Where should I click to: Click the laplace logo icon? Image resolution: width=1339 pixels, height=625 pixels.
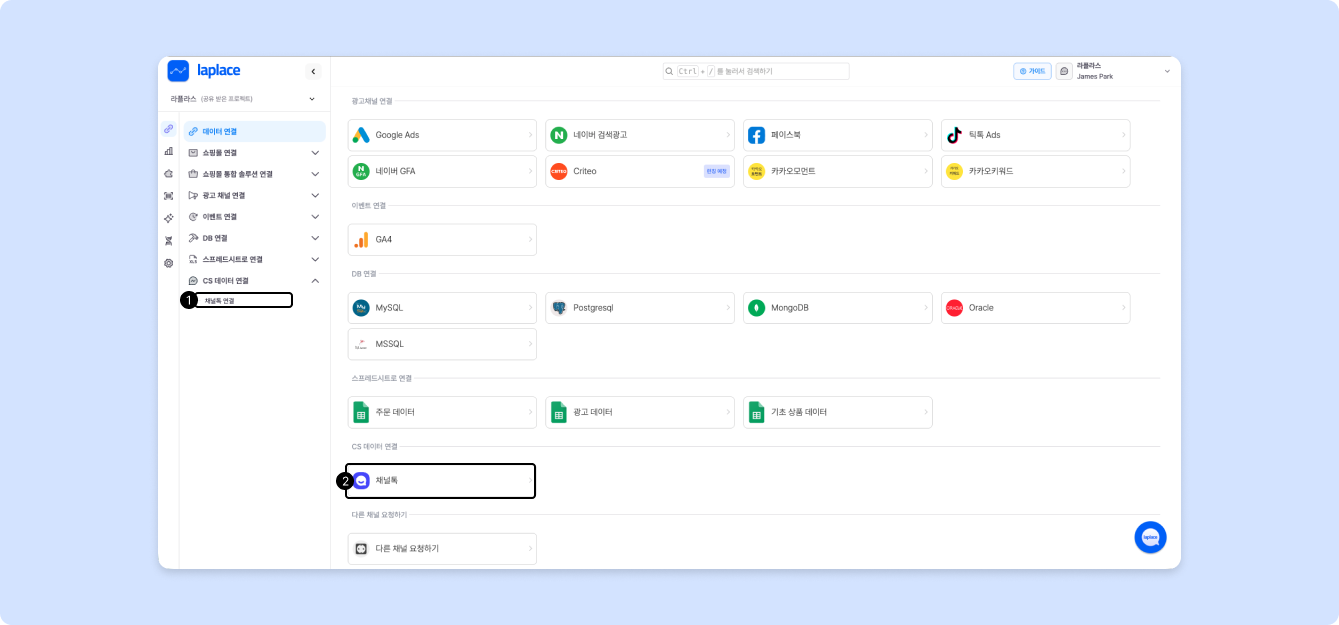tap(178, 71)
